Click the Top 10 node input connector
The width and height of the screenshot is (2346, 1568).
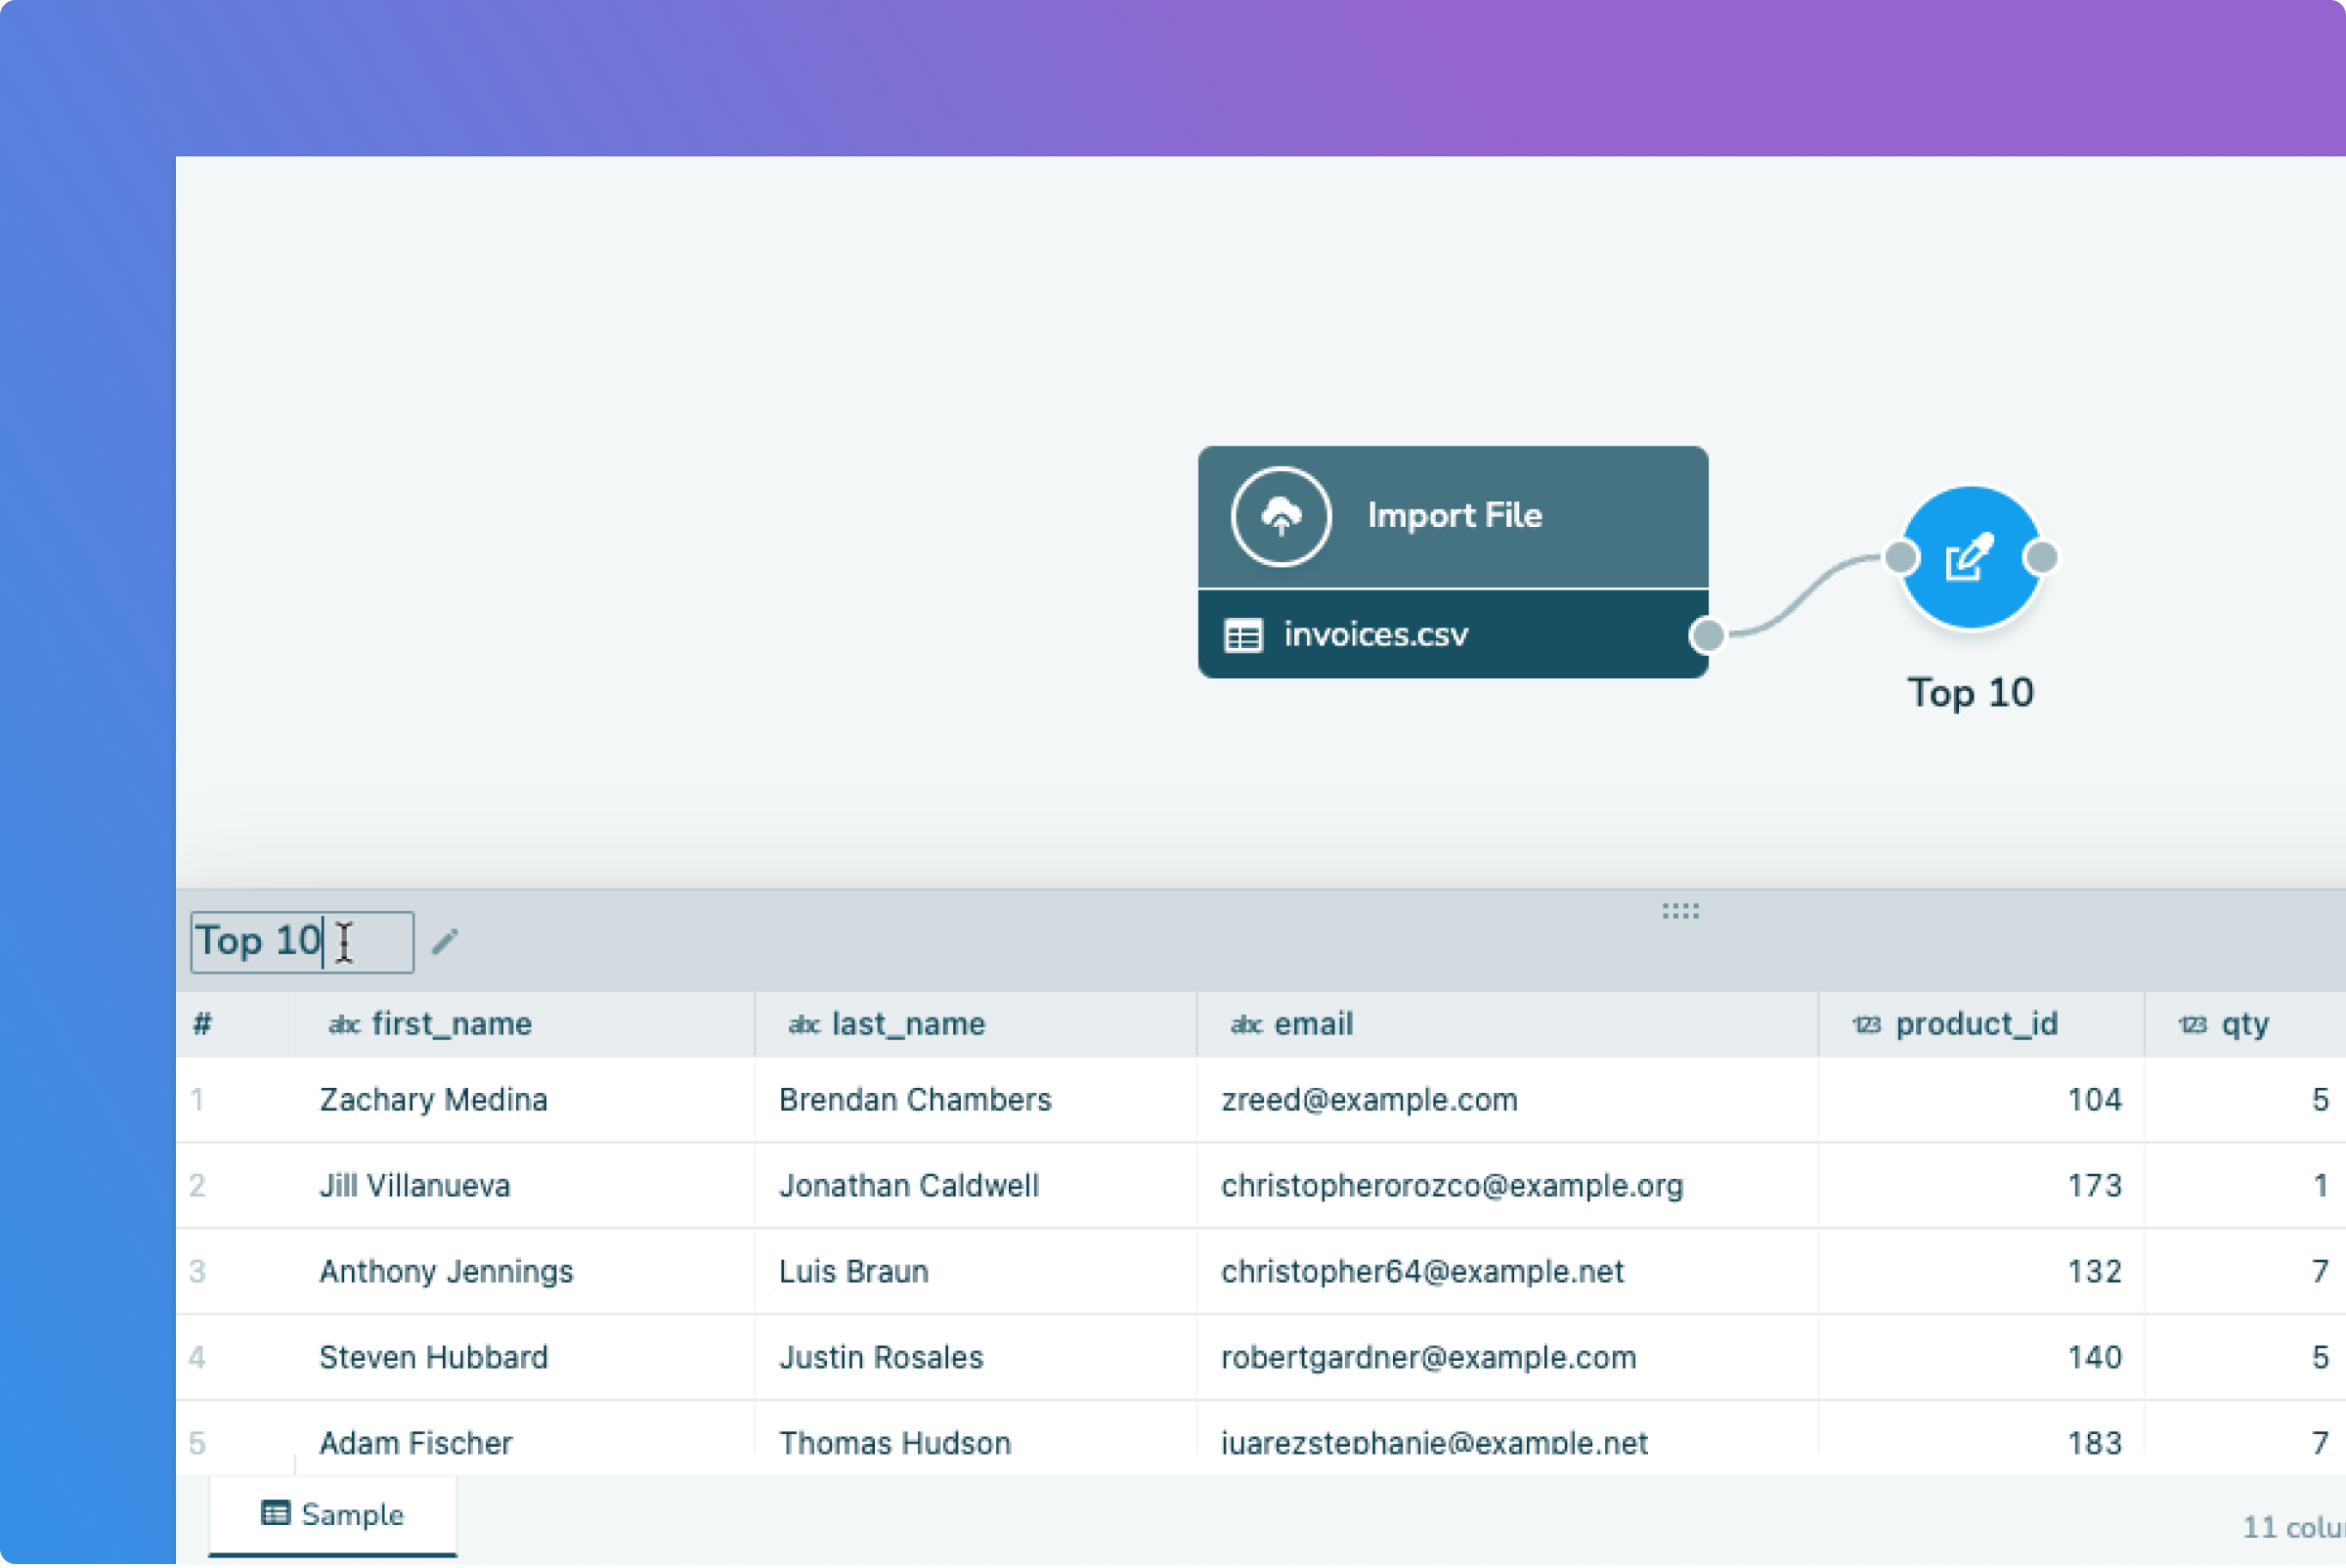click(1900, 557)
